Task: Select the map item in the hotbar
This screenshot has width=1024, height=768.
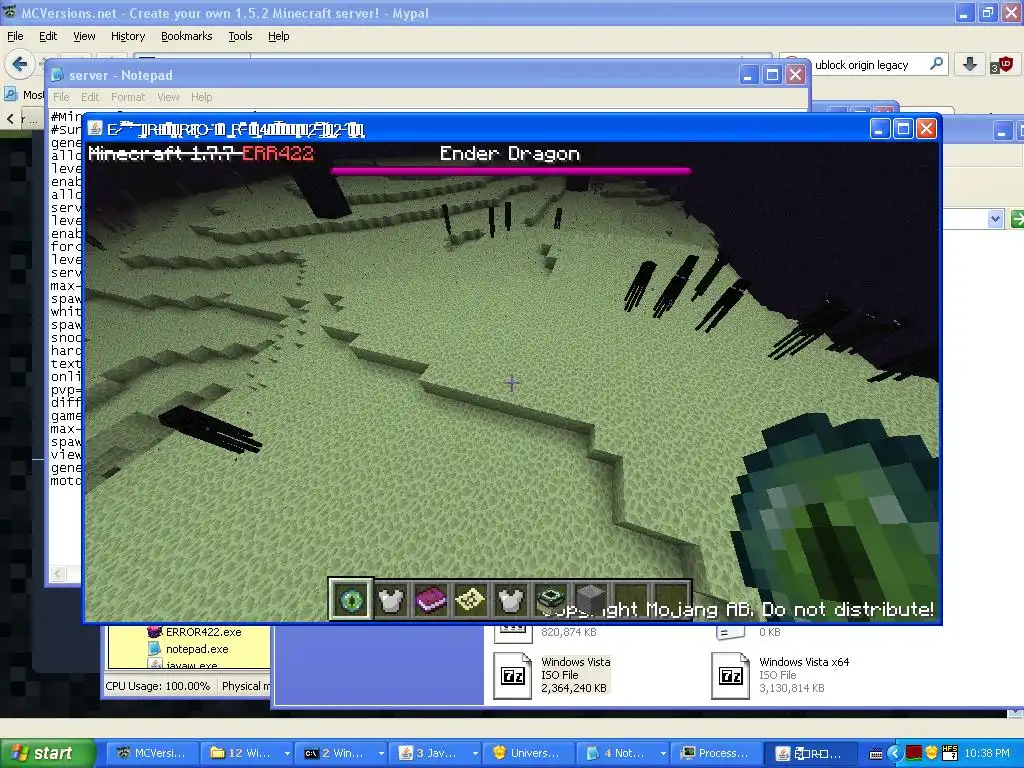Action: point(470,600)
